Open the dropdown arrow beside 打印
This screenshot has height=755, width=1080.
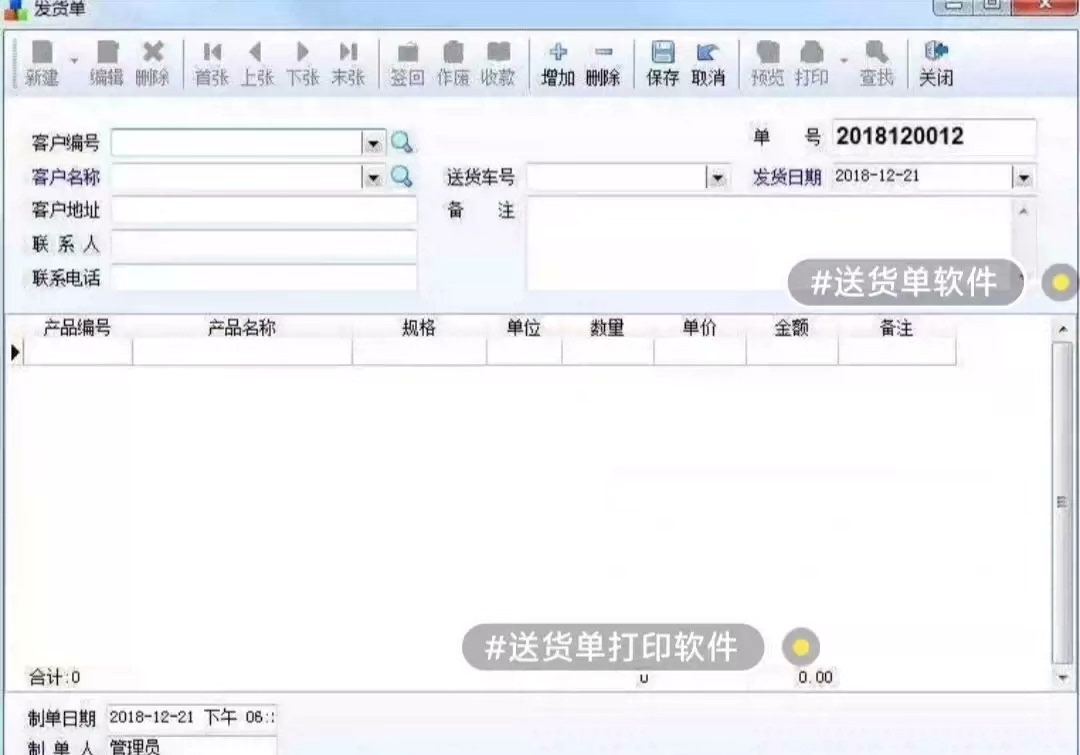coord(844,61)
